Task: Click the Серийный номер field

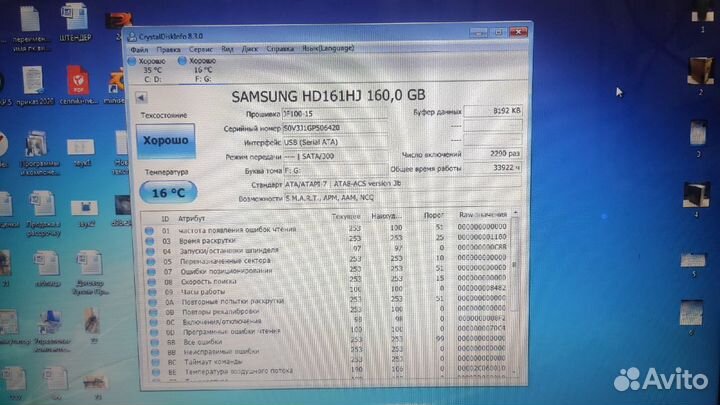Action: [x=335, y=128]
